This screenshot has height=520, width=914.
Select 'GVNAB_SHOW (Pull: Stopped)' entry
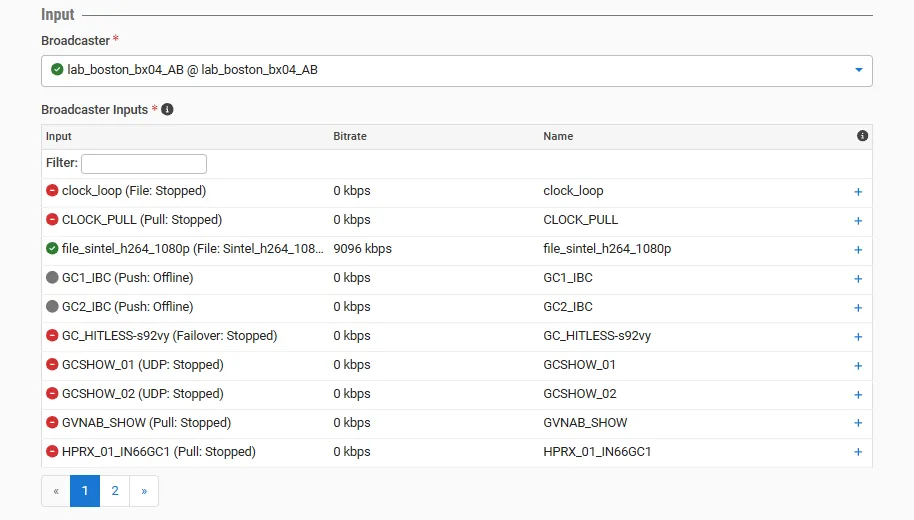point(146,423)
